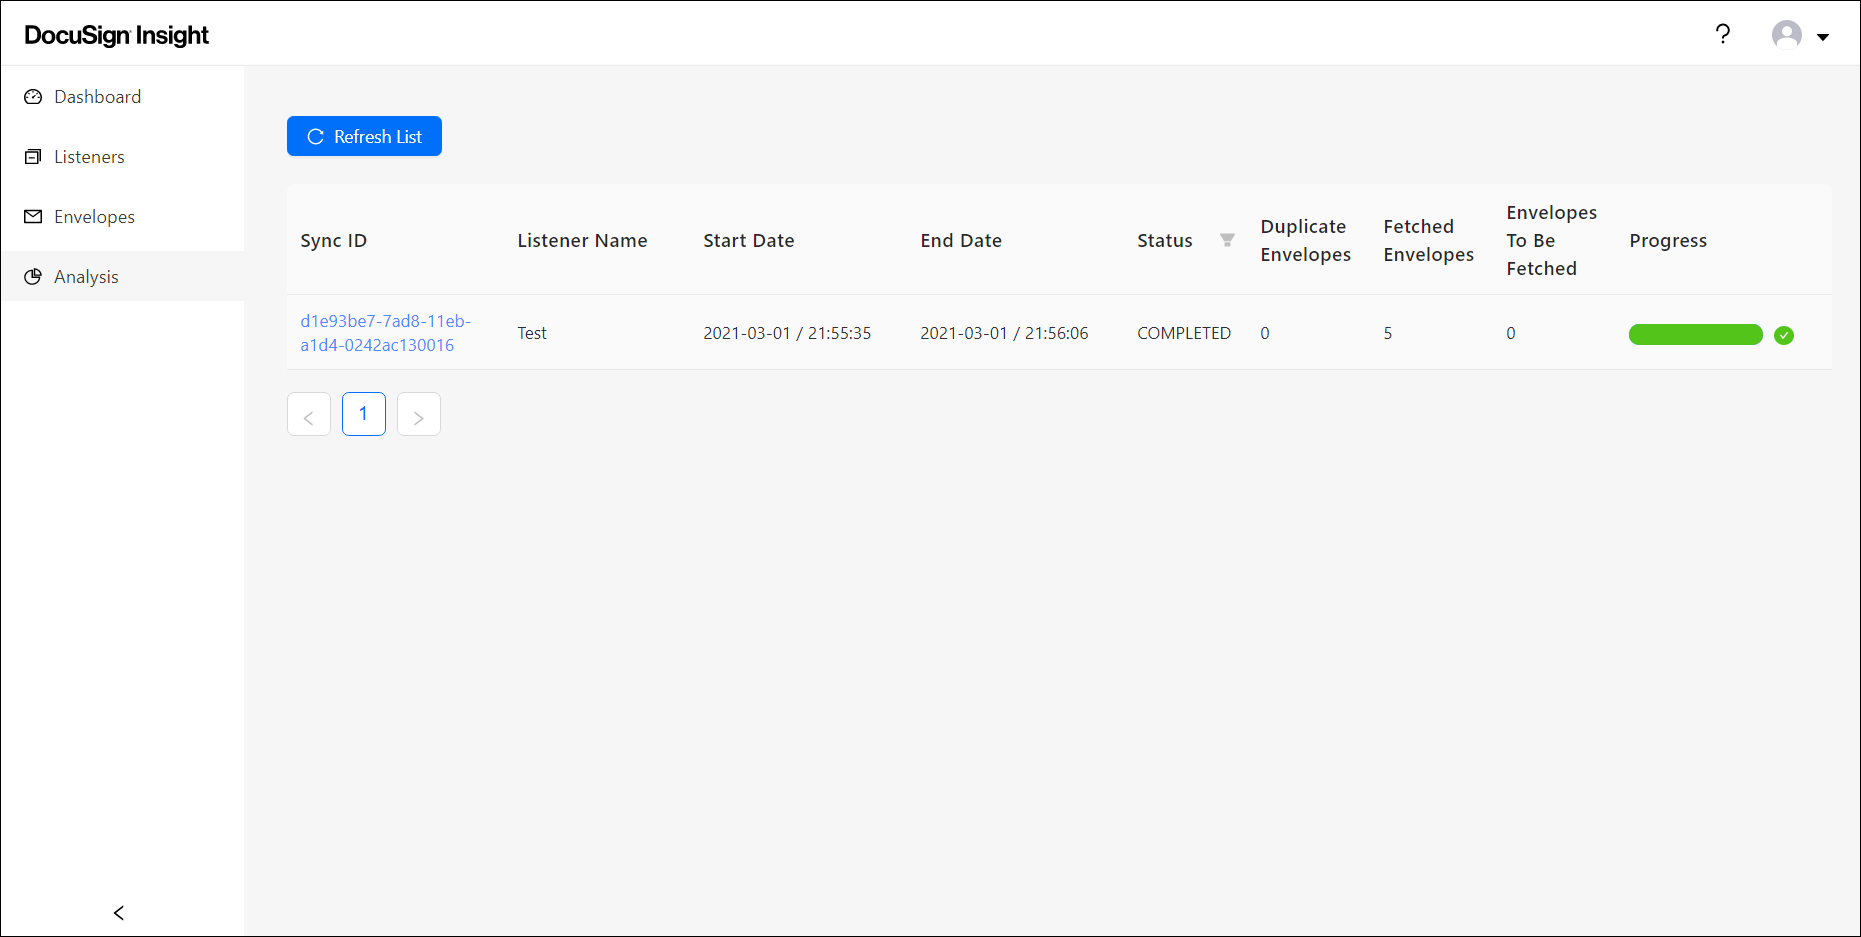Viewport: 1861px width, 937px height.
Task: Open help via the question mark icon
Action: click(1722, 35)
